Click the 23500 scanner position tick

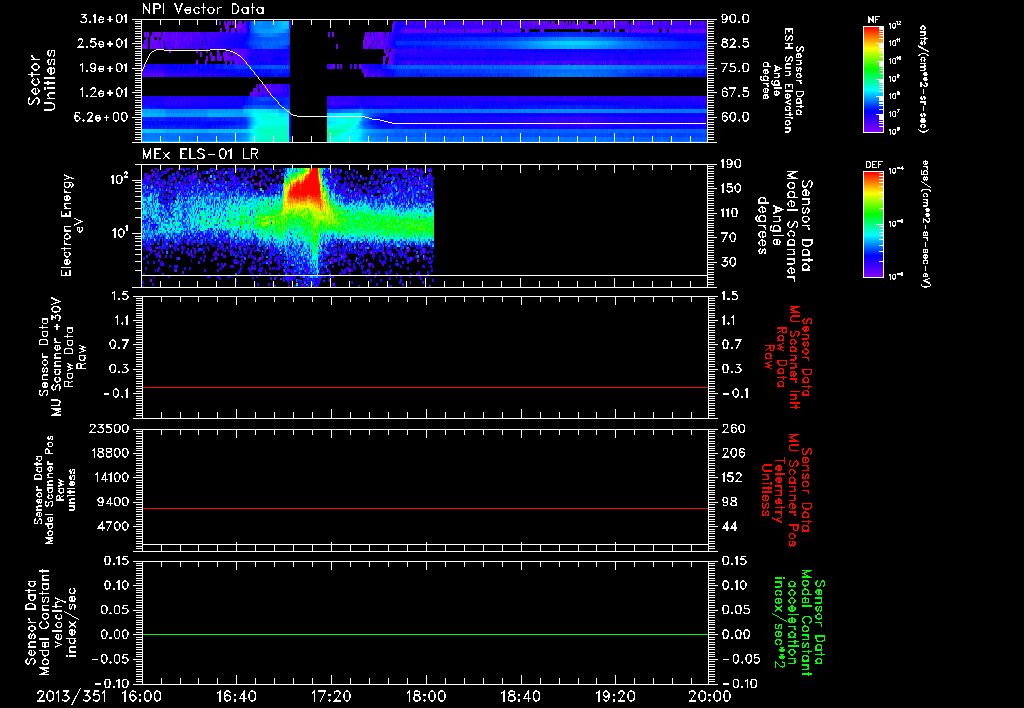(x=109, y=428)
